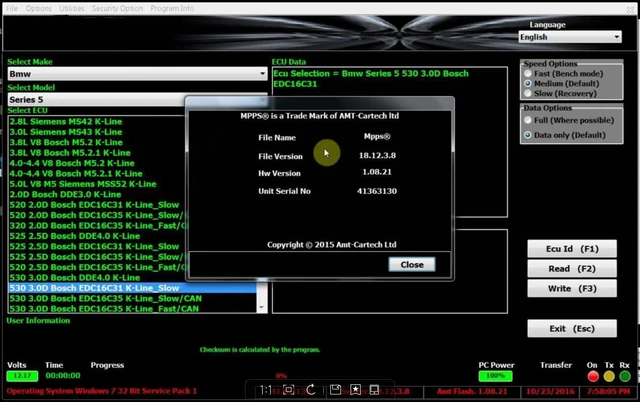Image resolution: width=640 pixels, height=402 pixels.
Task: Click the layout icon right of star icon
Action: 374,390
